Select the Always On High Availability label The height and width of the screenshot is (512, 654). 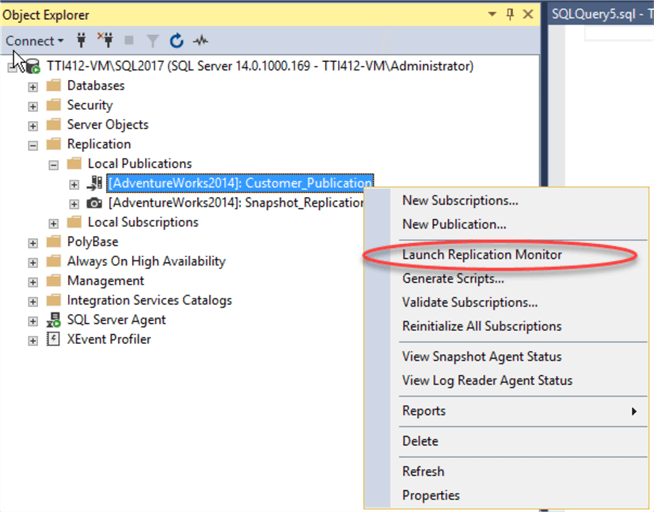[146, 261]
